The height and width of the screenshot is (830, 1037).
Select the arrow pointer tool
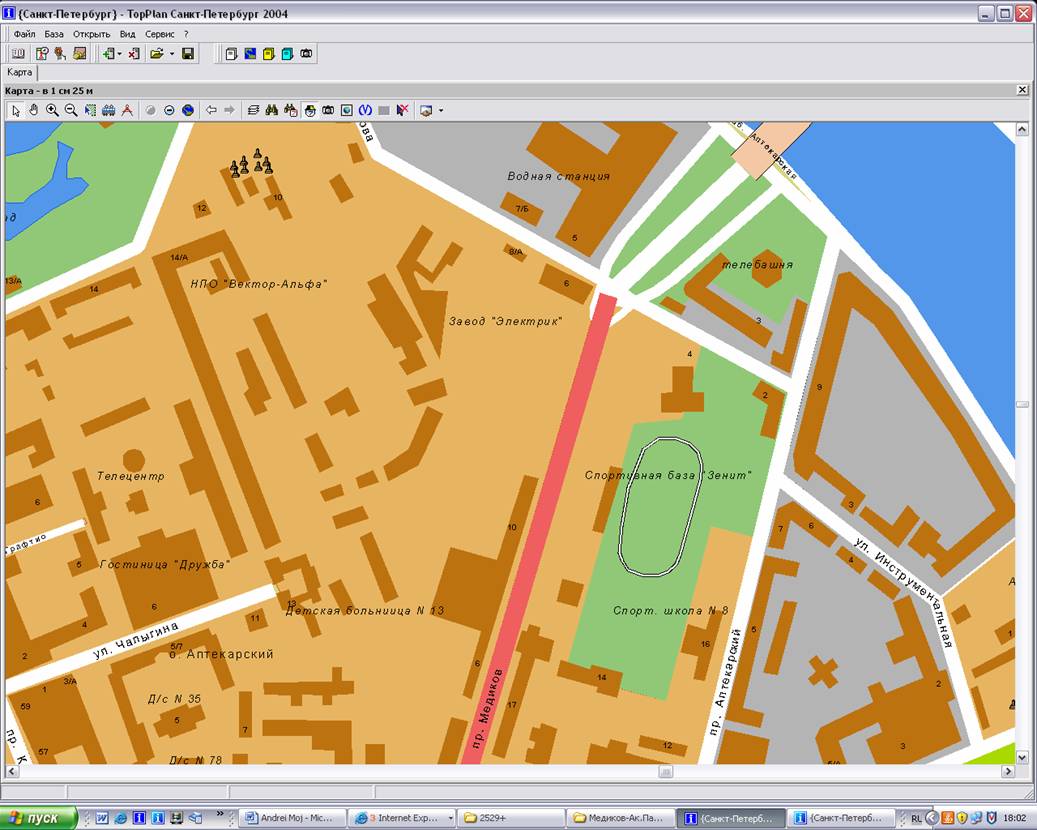click(15, 110)
